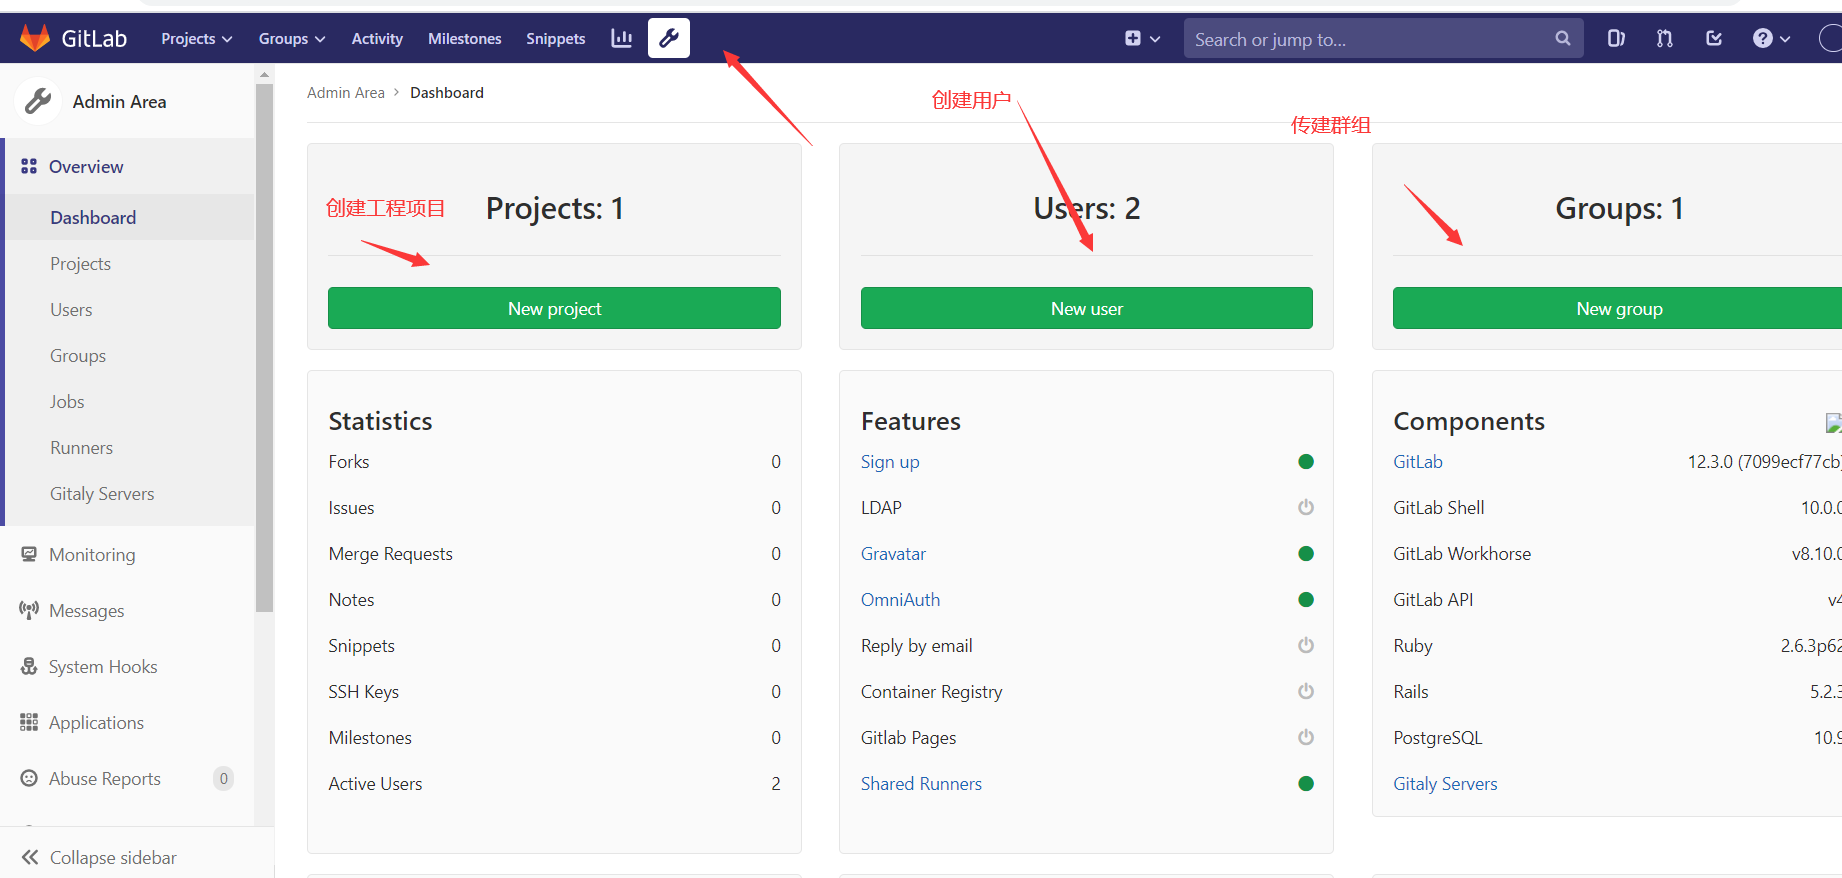This screenshot has height=878, width=1842.
Task: Click the Sign up green status dot
Action: (x=1306, y=461)
